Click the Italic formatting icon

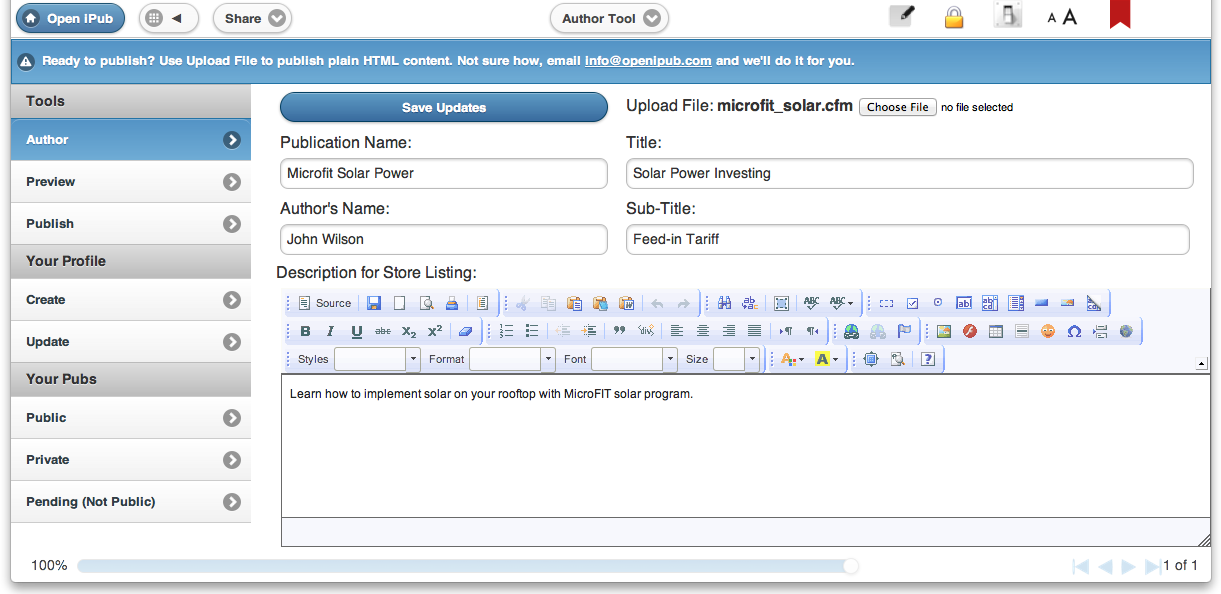[330, 331]
